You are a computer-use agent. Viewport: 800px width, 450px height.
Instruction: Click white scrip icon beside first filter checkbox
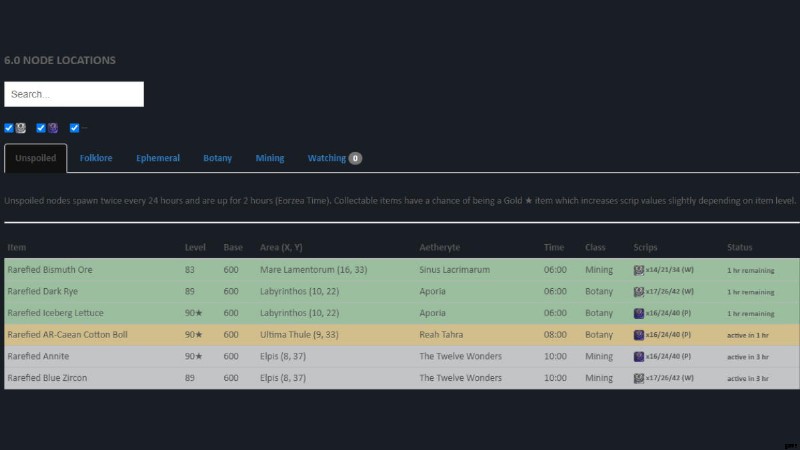click(x=21, y=128)
